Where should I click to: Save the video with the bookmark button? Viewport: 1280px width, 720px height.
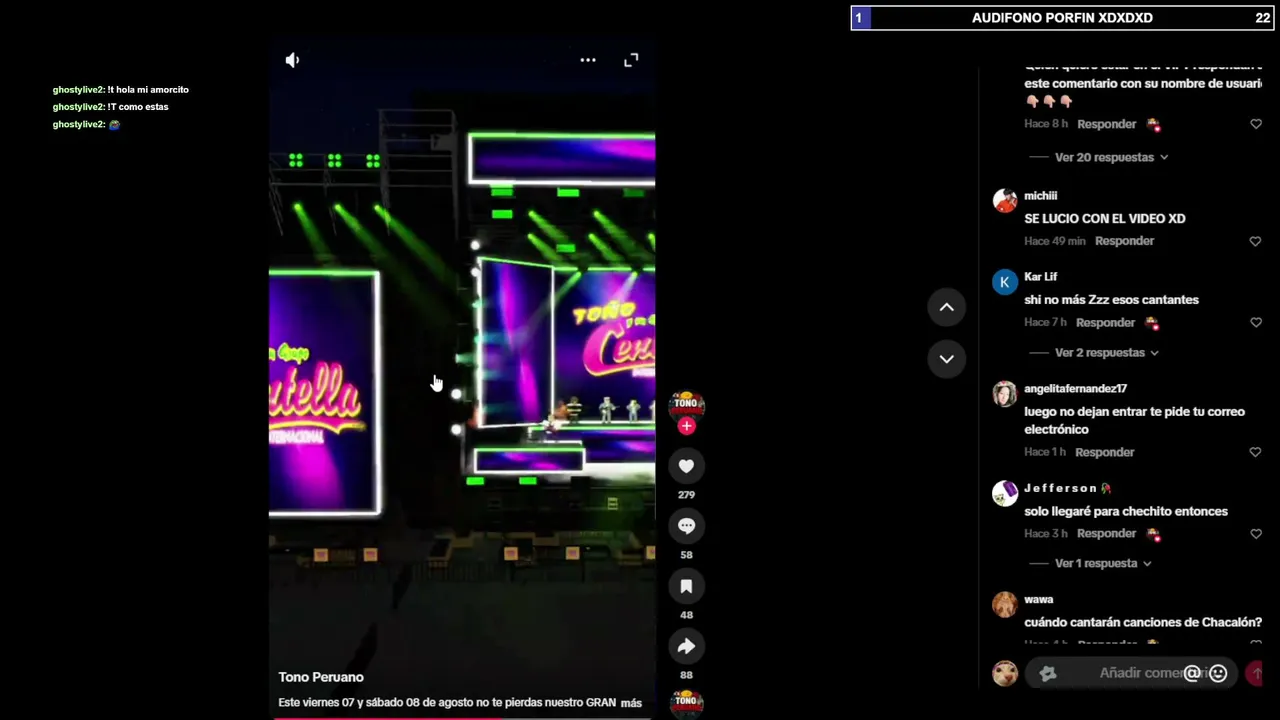point(686,586)
